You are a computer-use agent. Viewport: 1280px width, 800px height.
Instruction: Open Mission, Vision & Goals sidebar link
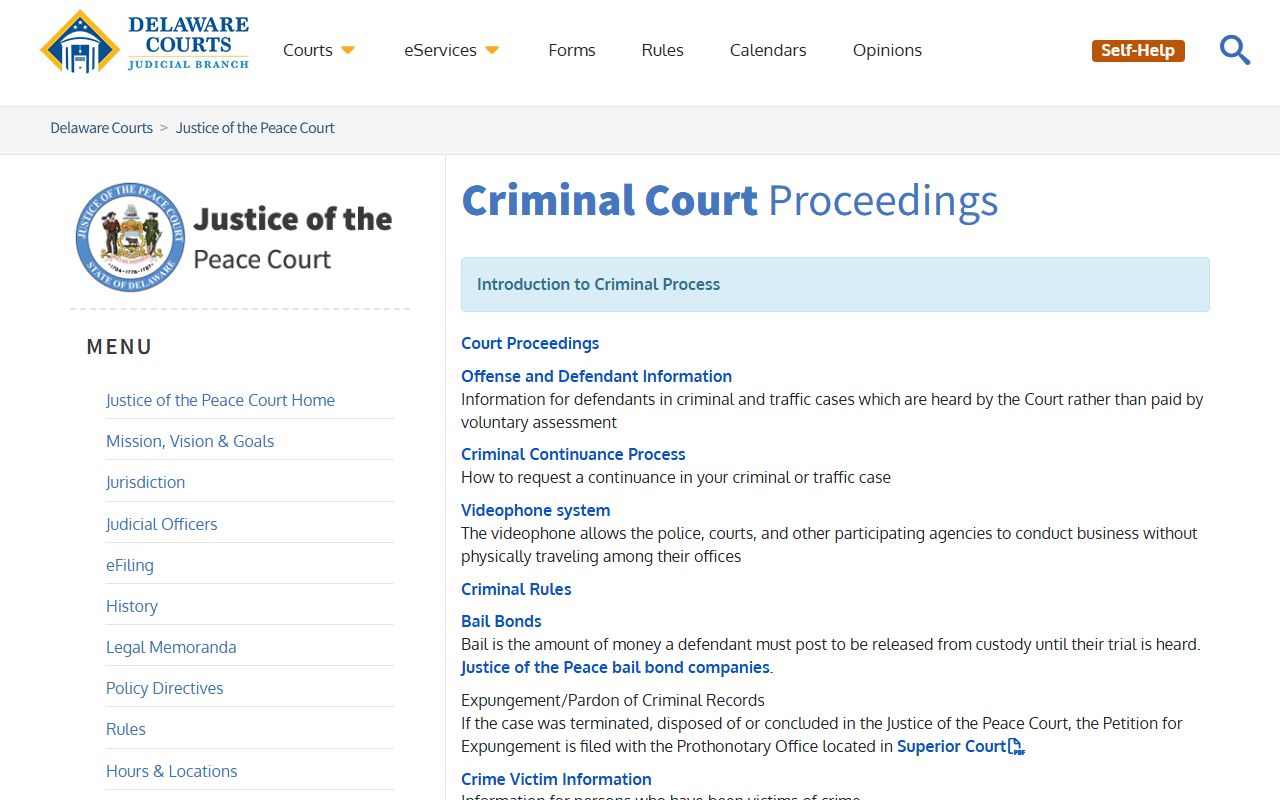[190, 441]
